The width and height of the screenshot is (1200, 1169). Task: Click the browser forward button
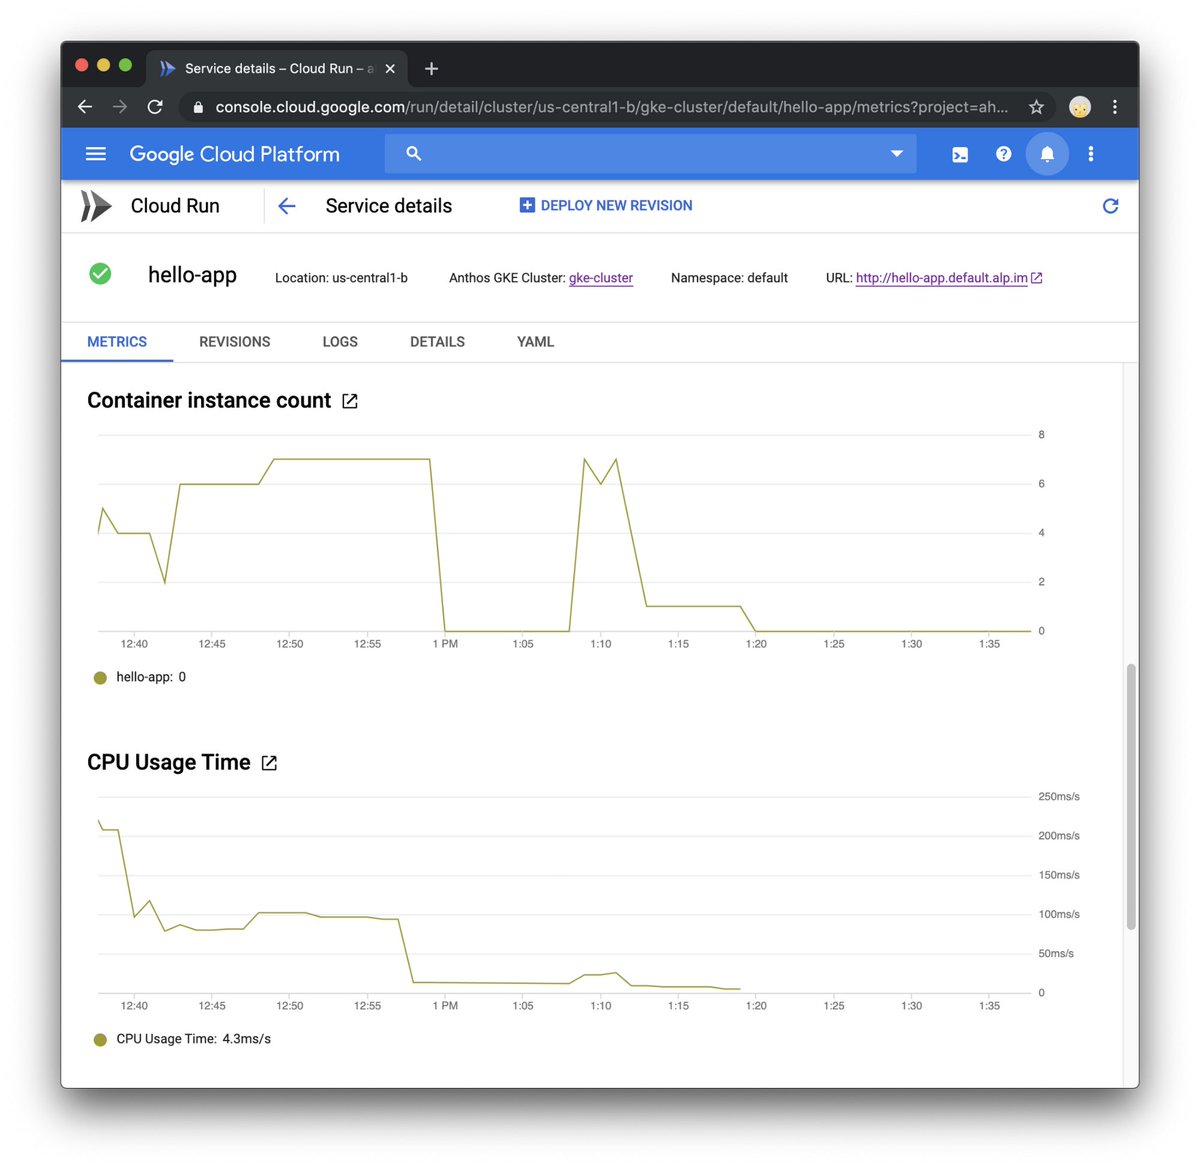(x=120, y=107)
